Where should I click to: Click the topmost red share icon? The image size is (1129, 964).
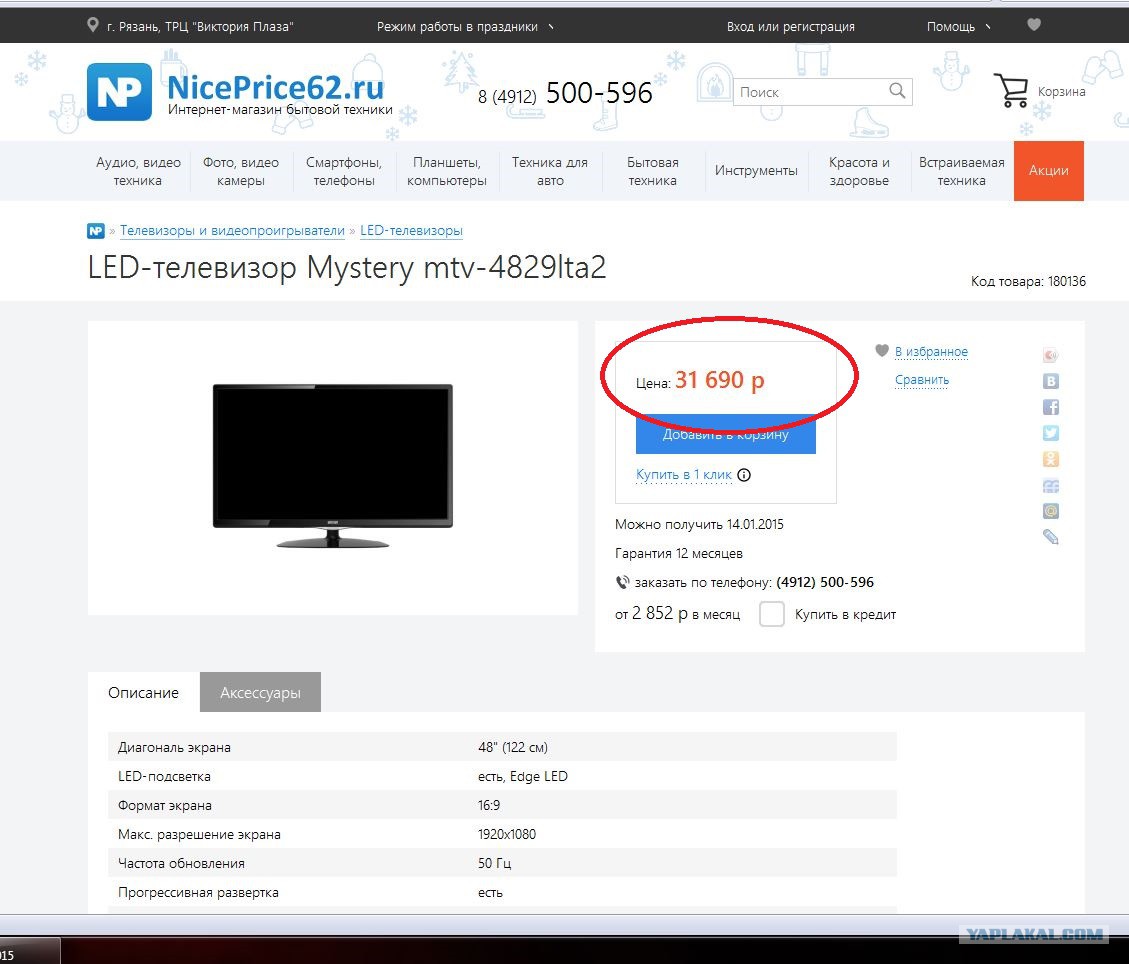[x=1051, y=355]
